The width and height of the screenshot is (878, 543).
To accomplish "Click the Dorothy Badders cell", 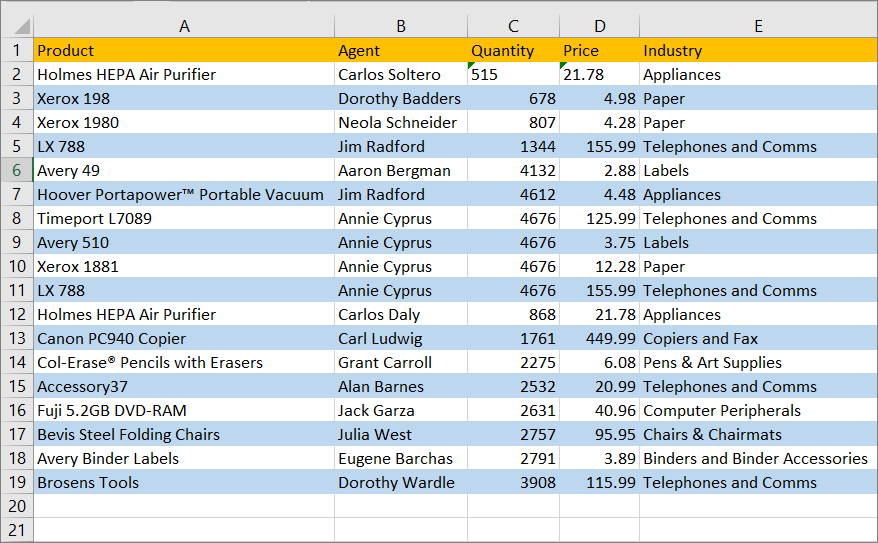I will tap(401, 99).
